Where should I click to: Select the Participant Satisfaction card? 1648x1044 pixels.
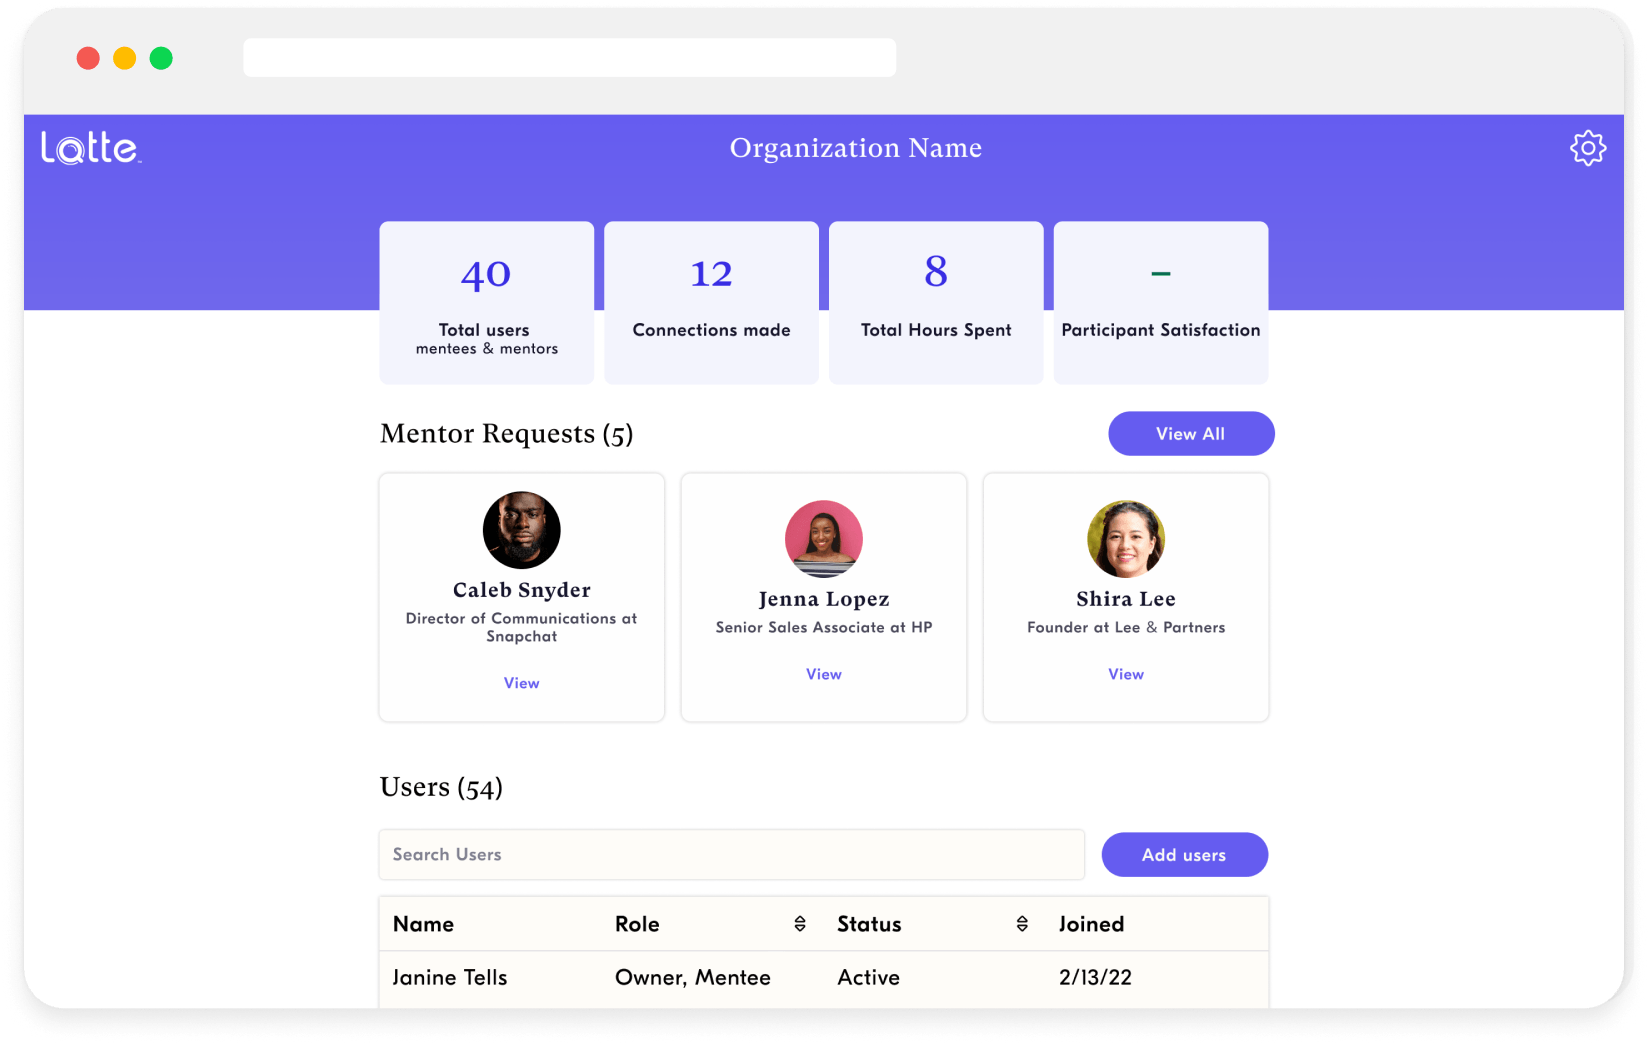[1160, 302]
